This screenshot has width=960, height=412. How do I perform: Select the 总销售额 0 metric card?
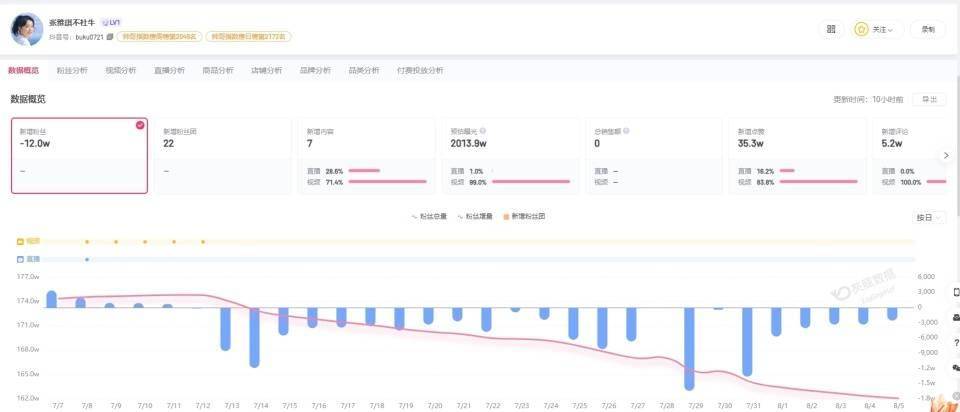coord(654,156)
